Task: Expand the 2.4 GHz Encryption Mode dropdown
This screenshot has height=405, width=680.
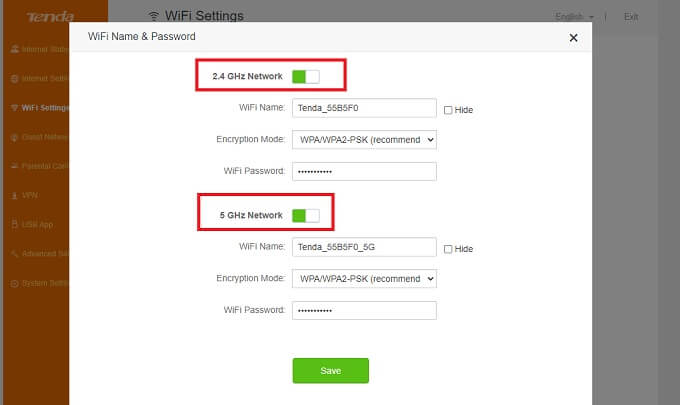Action: pyautogui.click(x=363, y=140)
